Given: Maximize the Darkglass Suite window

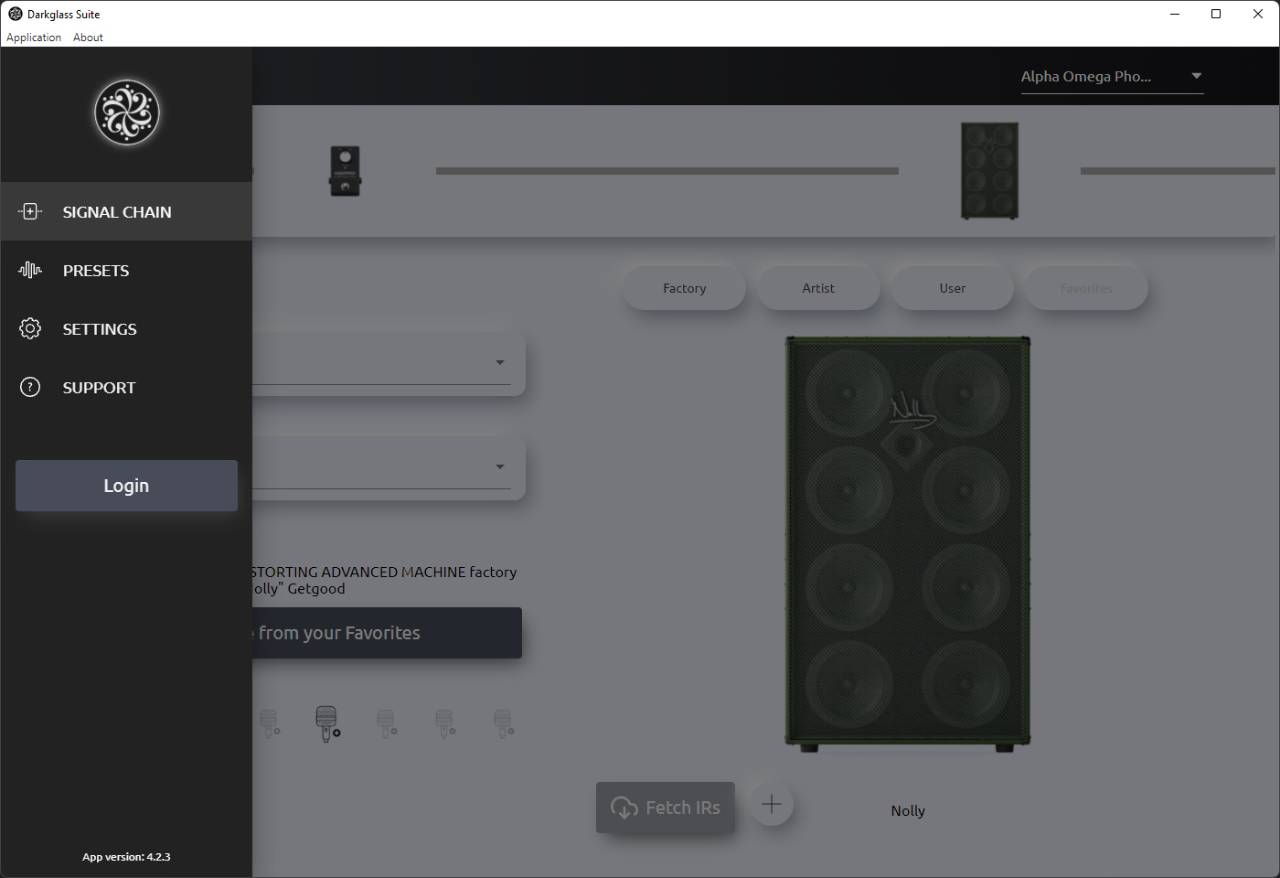Looking at the screenshot, I should pyautogui.click(x=1216, y=14).
